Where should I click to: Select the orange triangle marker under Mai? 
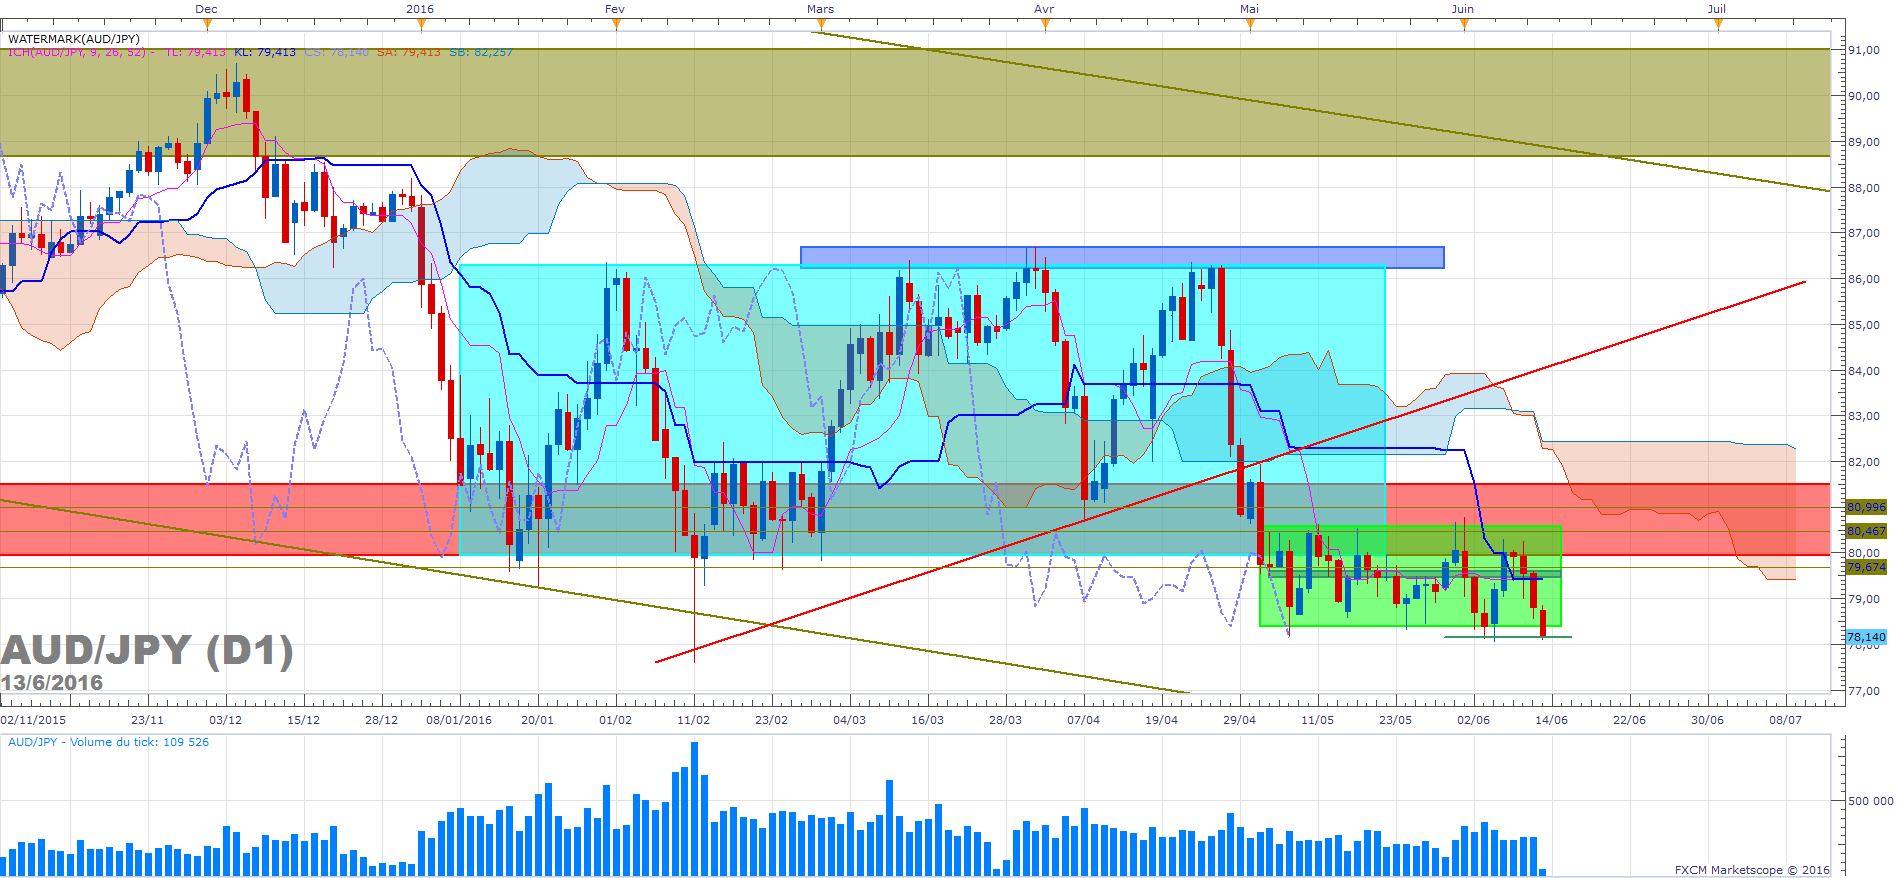(x=1250, y=25)
